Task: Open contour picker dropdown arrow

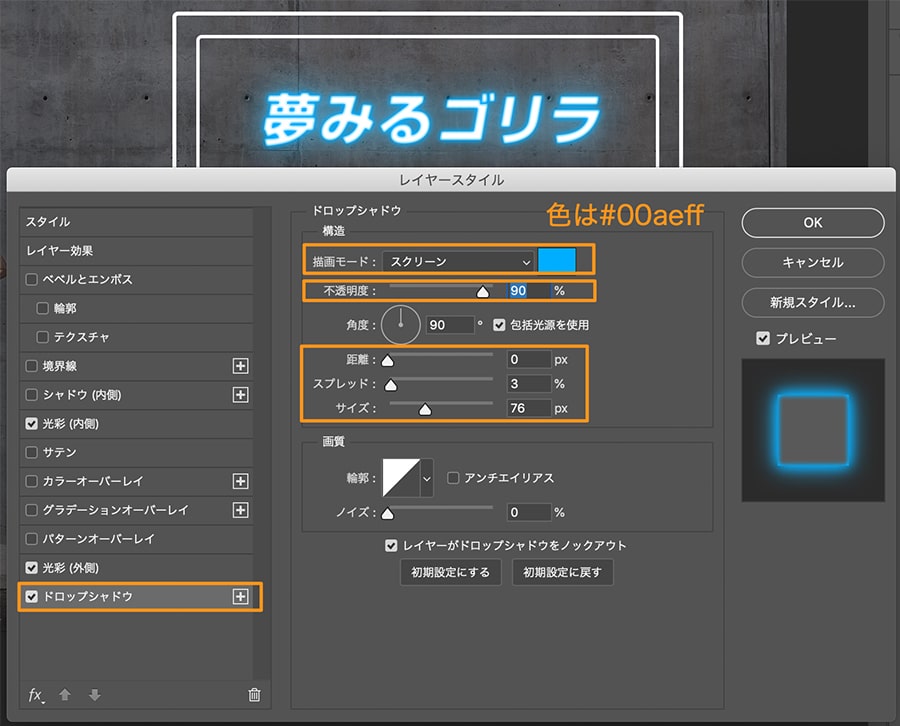Action: (x=426, y=478)
